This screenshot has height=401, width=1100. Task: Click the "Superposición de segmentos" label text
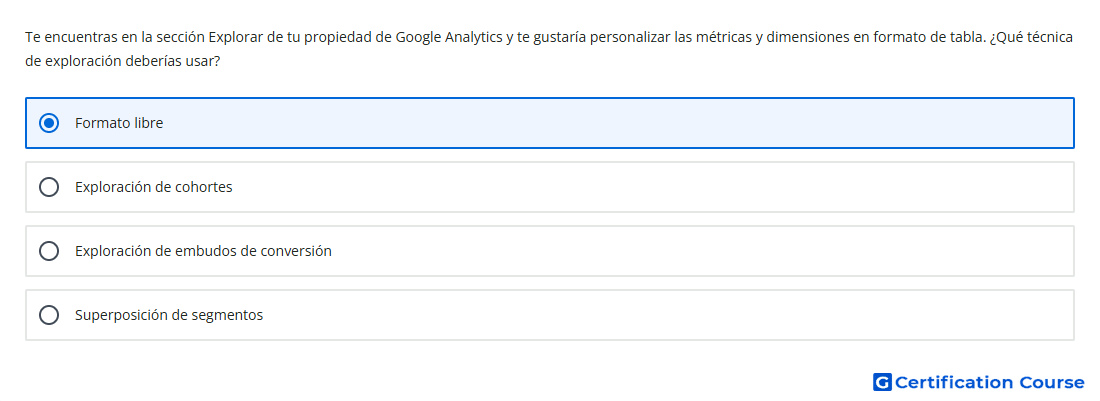169,315
